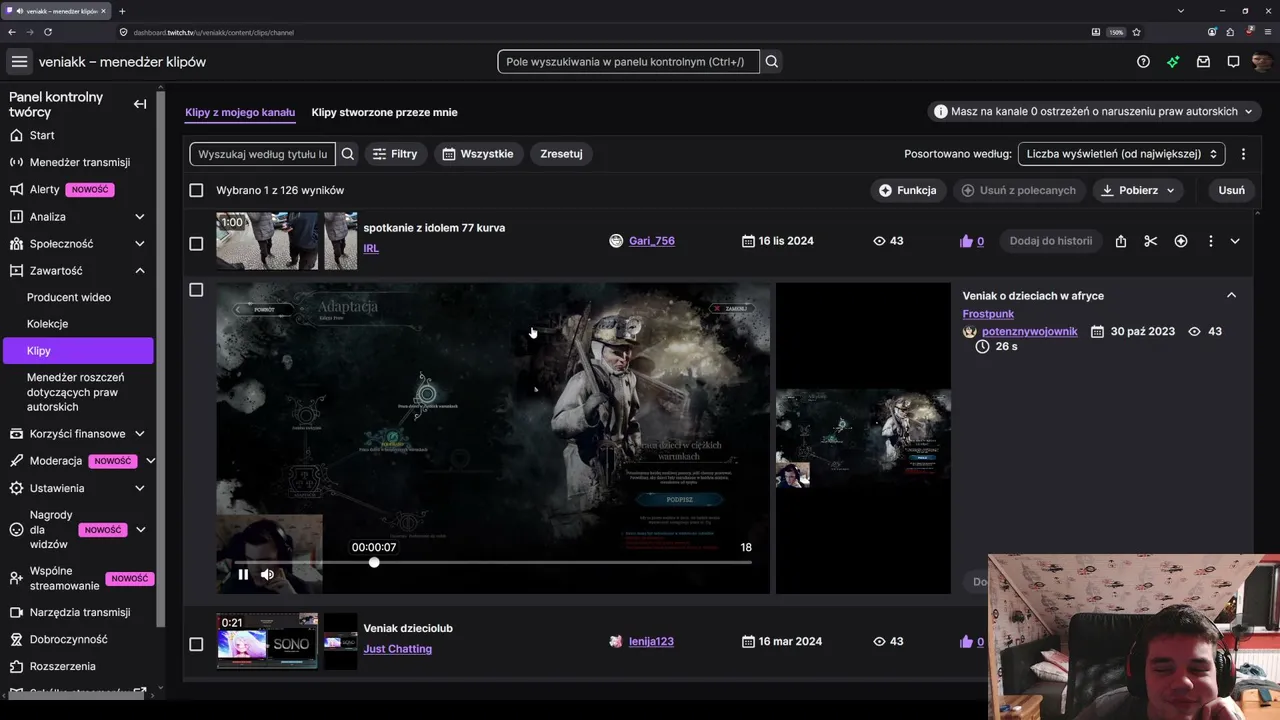The image size is (1280, 720).
Task: Expand the Moderacja sidebar section
Action: tap(150, 461)
